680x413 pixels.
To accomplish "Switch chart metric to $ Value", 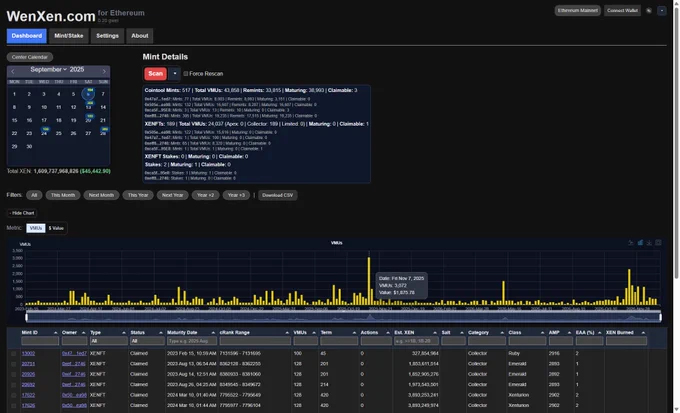I will point(56,228).
